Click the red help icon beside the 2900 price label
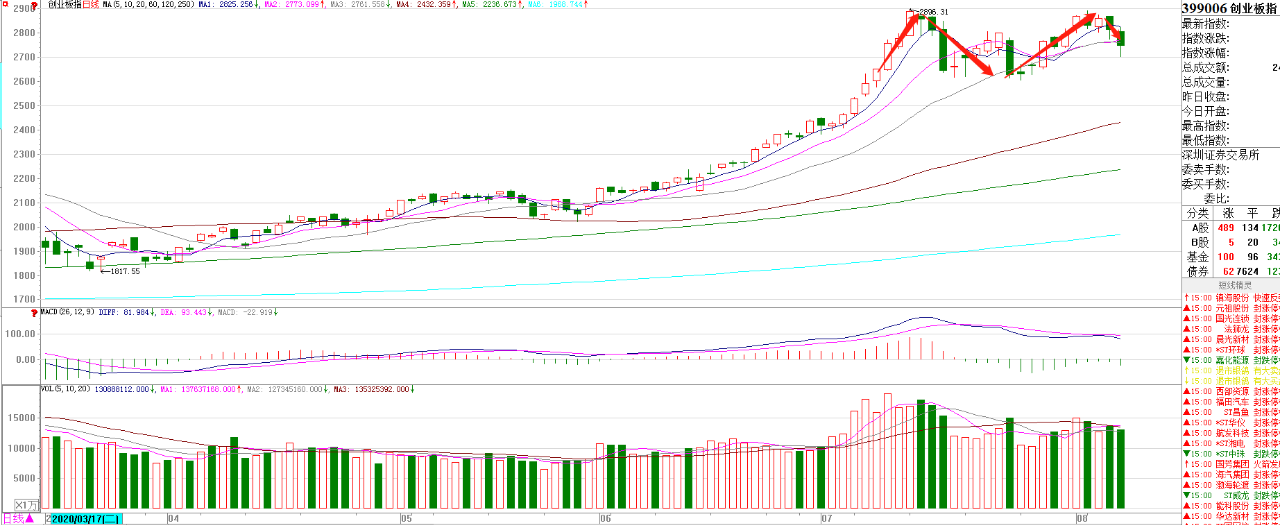The width and height of the screenshot is (1280, 525). click(36, 6)
